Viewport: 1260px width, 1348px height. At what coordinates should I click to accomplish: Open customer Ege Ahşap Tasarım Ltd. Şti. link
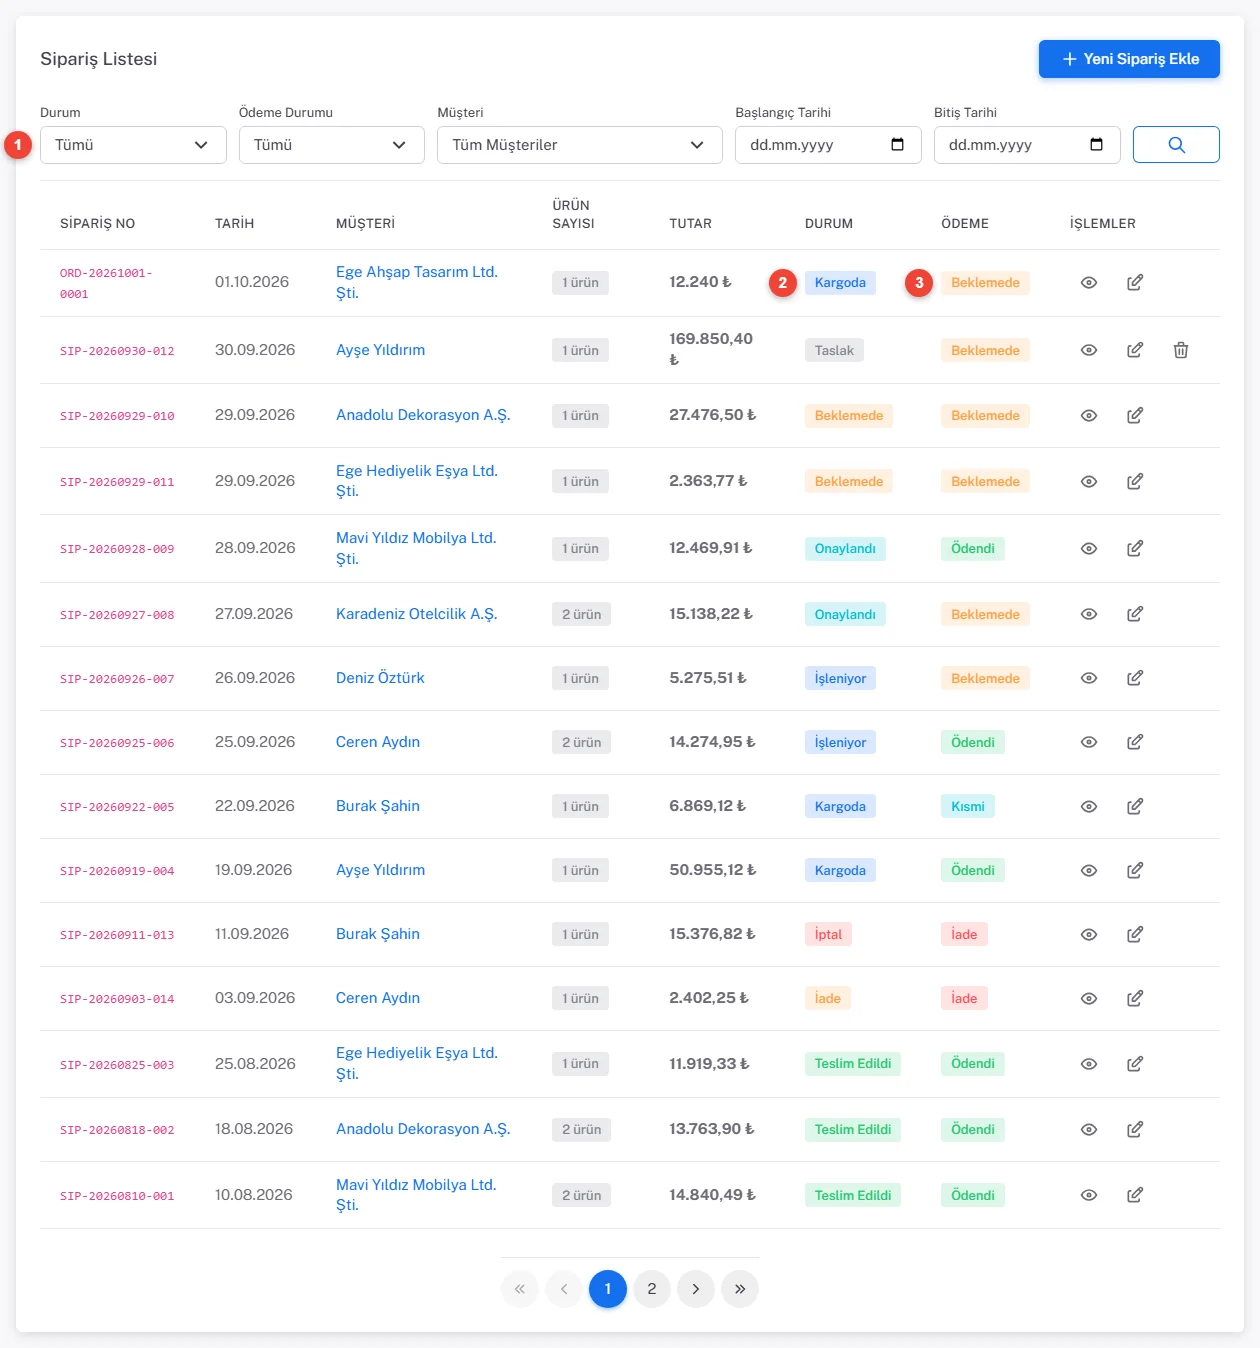417,282
